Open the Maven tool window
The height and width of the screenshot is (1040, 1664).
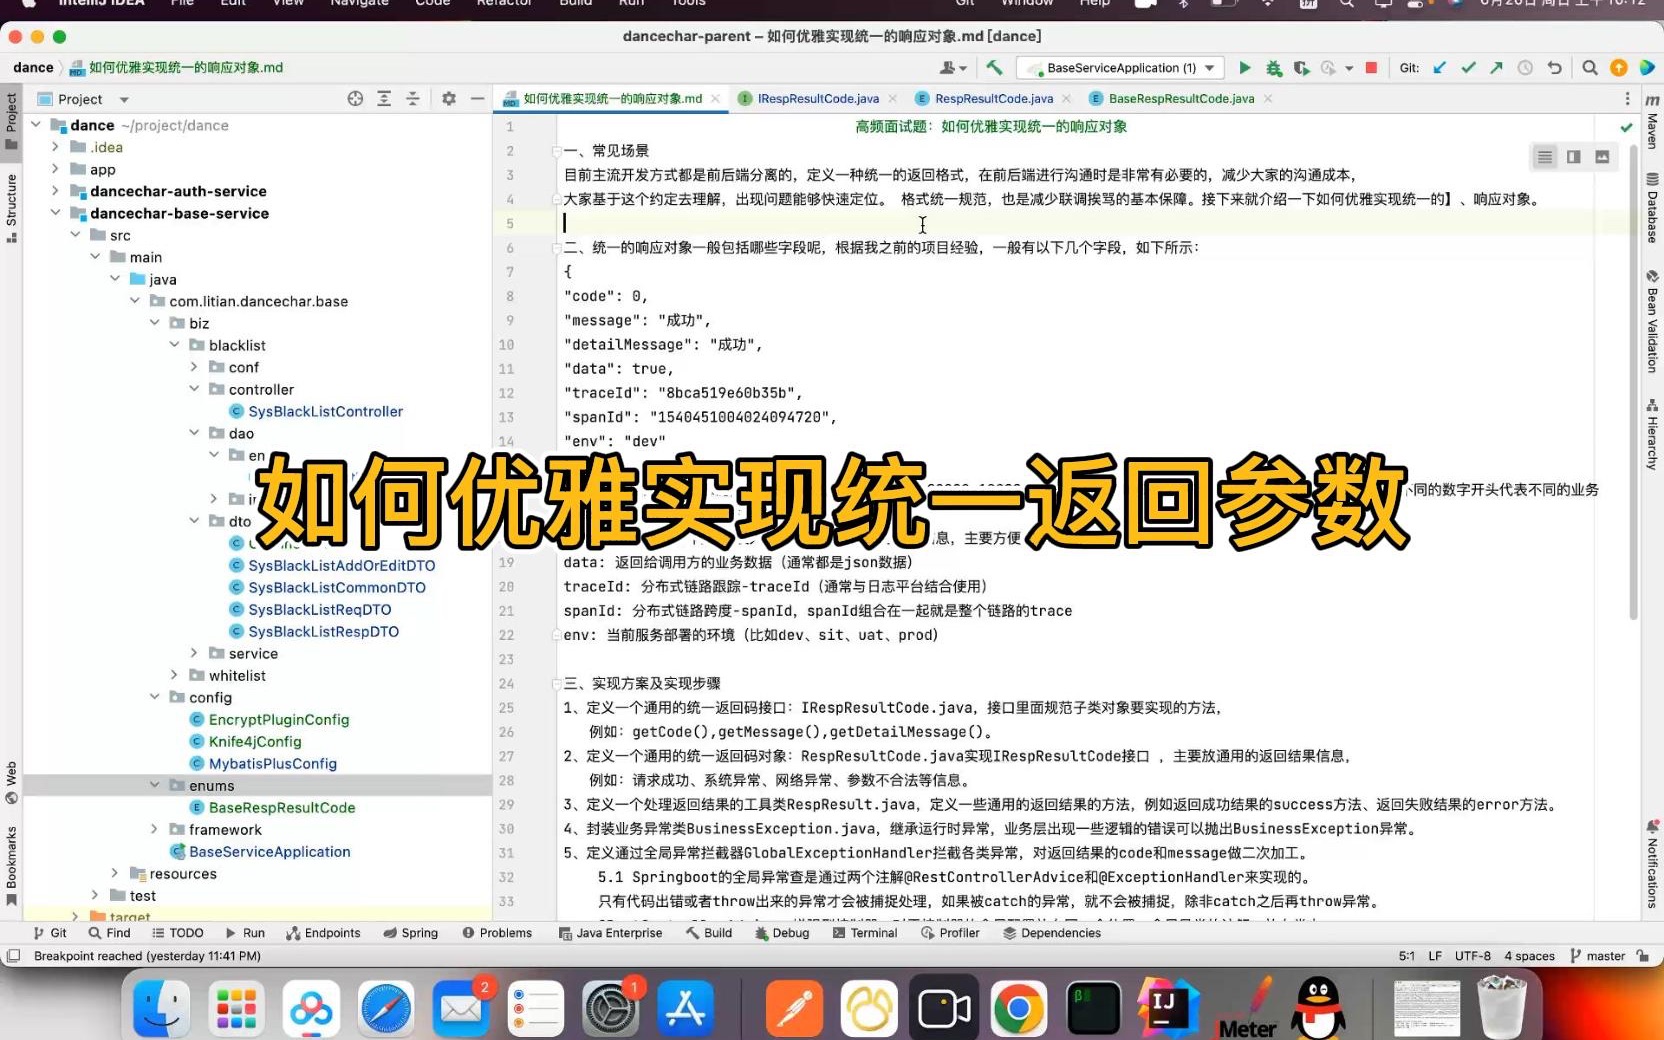click(1652, 122)
